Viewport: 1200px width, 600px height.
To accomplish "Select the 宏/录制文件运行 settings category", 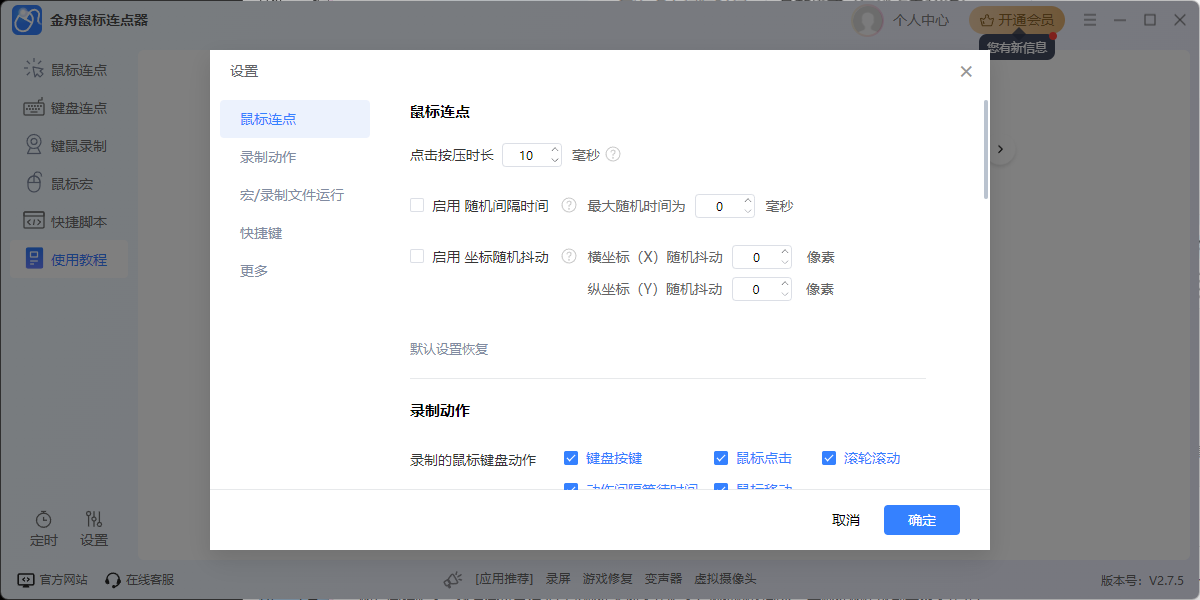I will point(292,195).
